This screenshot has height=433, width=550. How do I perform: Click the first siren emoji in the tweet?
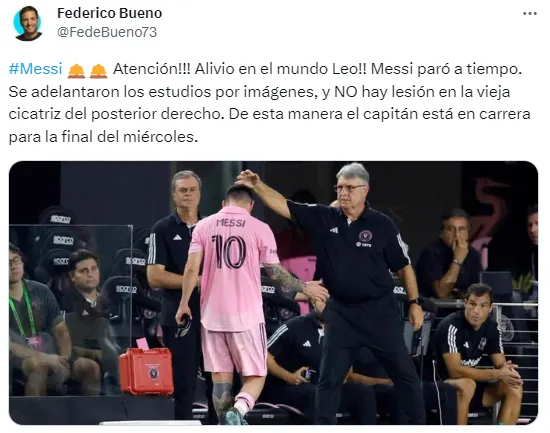click(x=76, y=71)
